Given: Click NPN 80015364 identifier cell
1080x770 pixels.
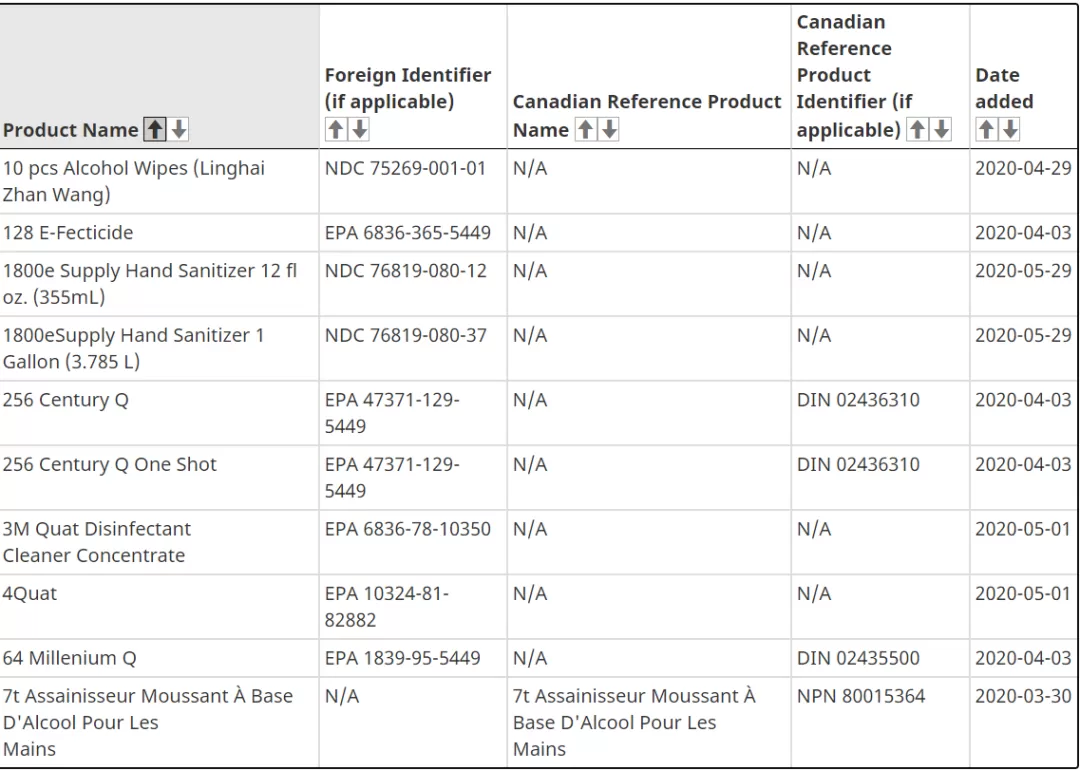Looking at the screenshot, I should point(880,722).
